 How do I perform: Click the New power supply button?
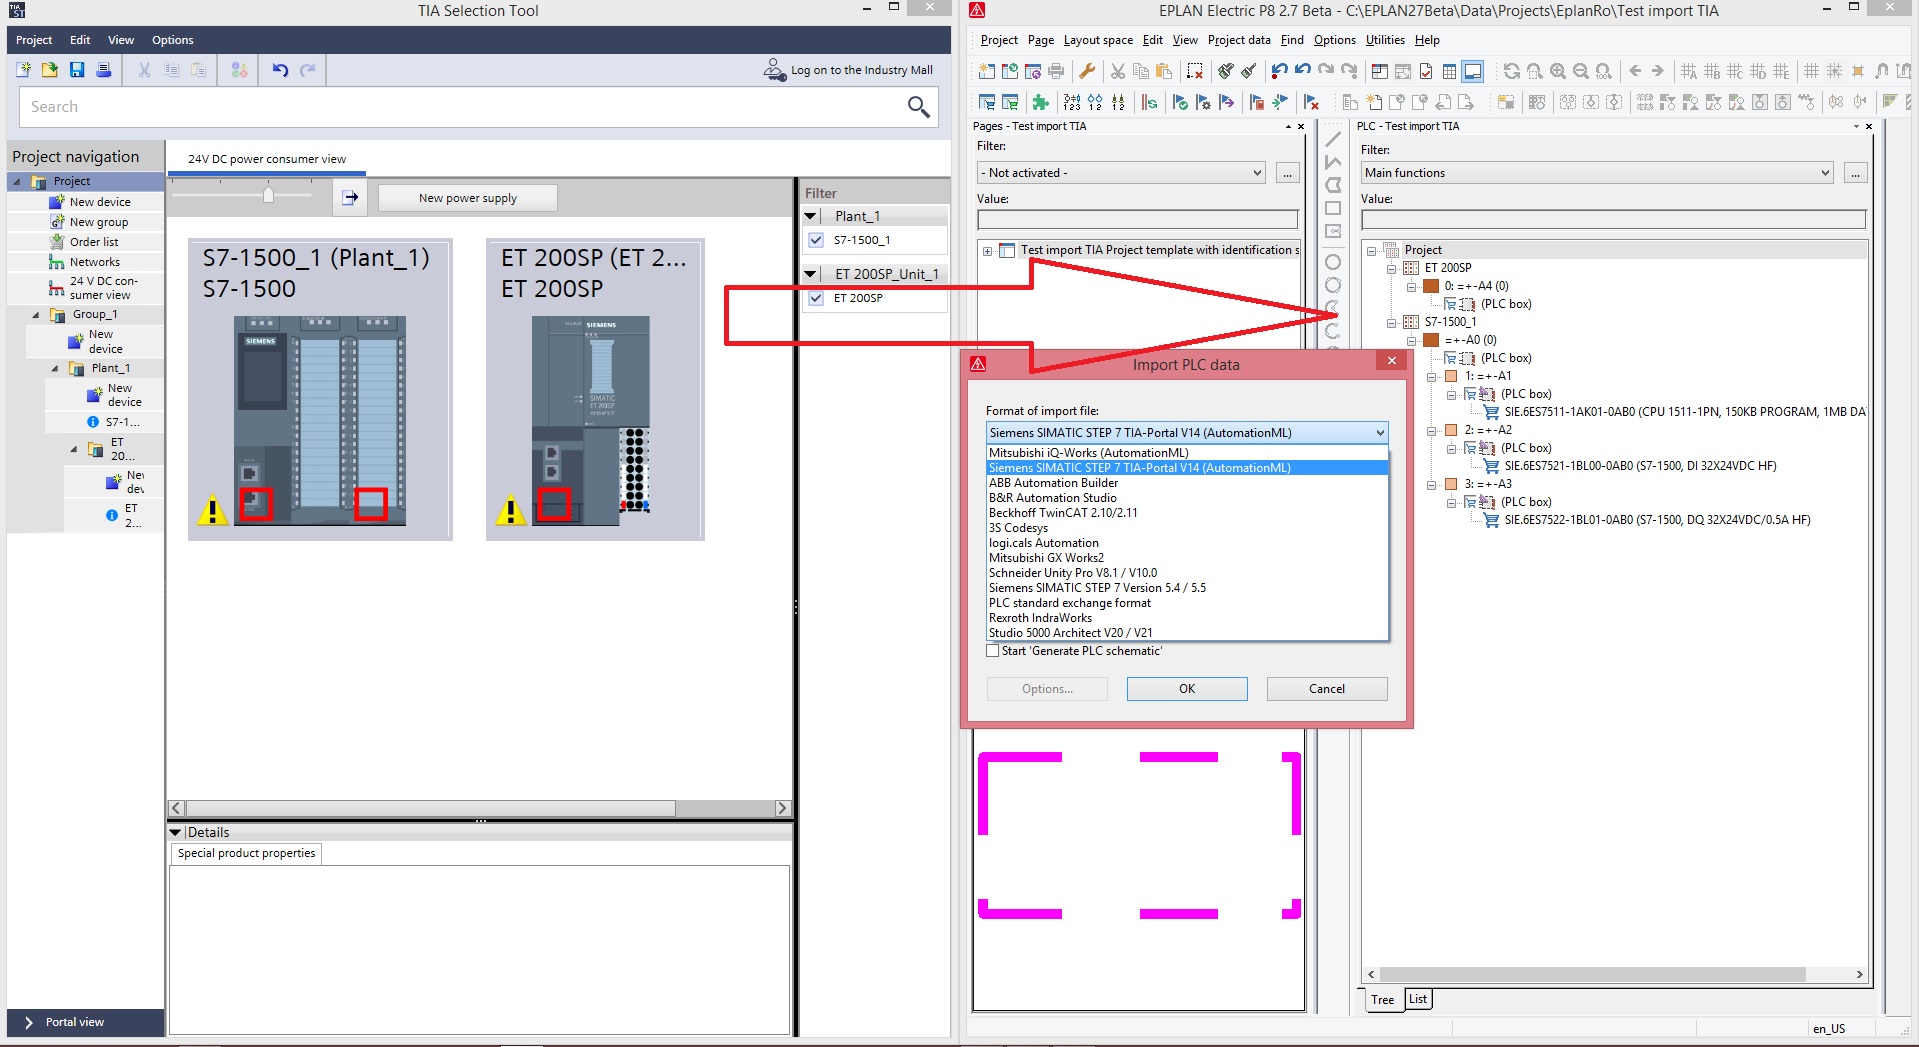468,198
